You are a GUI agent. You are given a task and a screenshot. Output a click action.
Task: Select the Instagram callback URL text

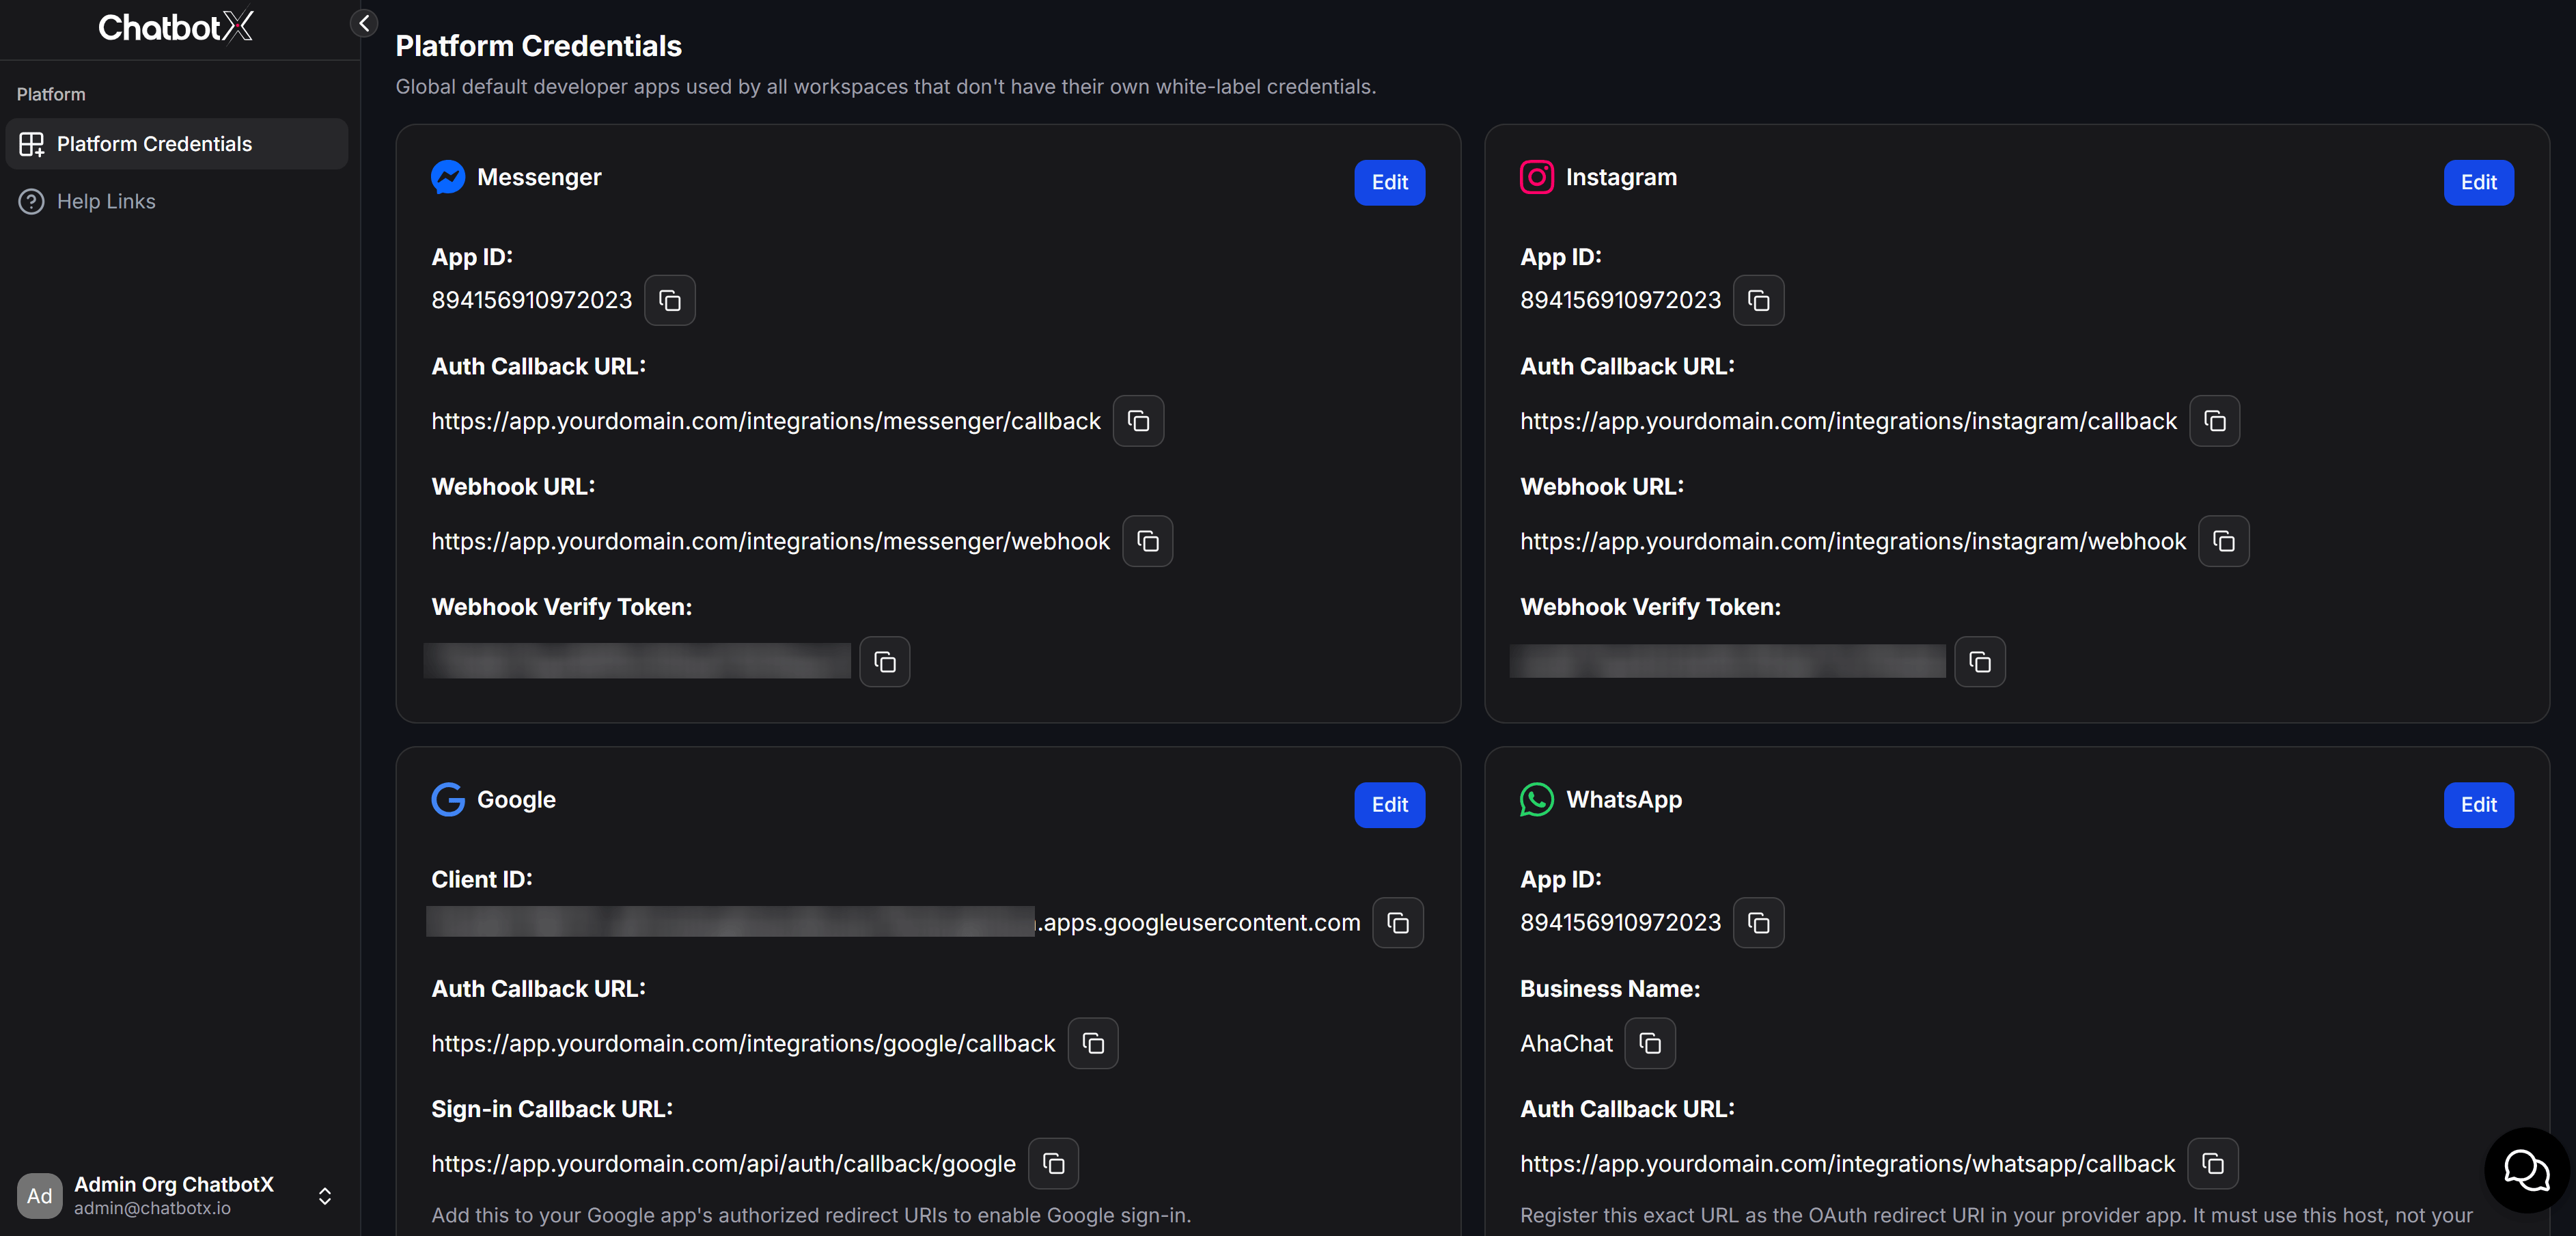coord(1848,421)
